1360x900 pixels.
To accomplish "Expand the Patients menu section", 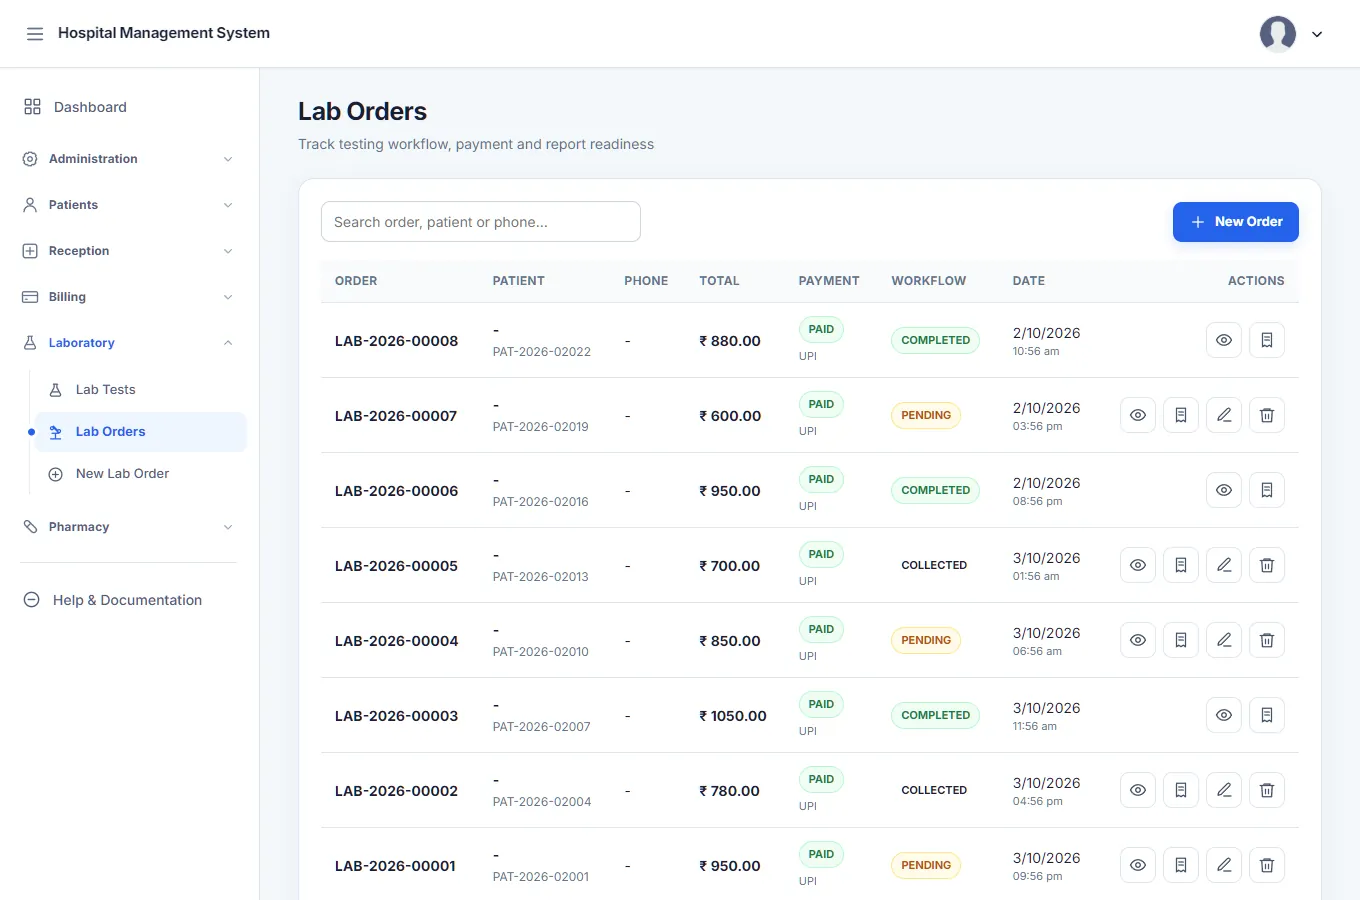I will coord(128,205).
